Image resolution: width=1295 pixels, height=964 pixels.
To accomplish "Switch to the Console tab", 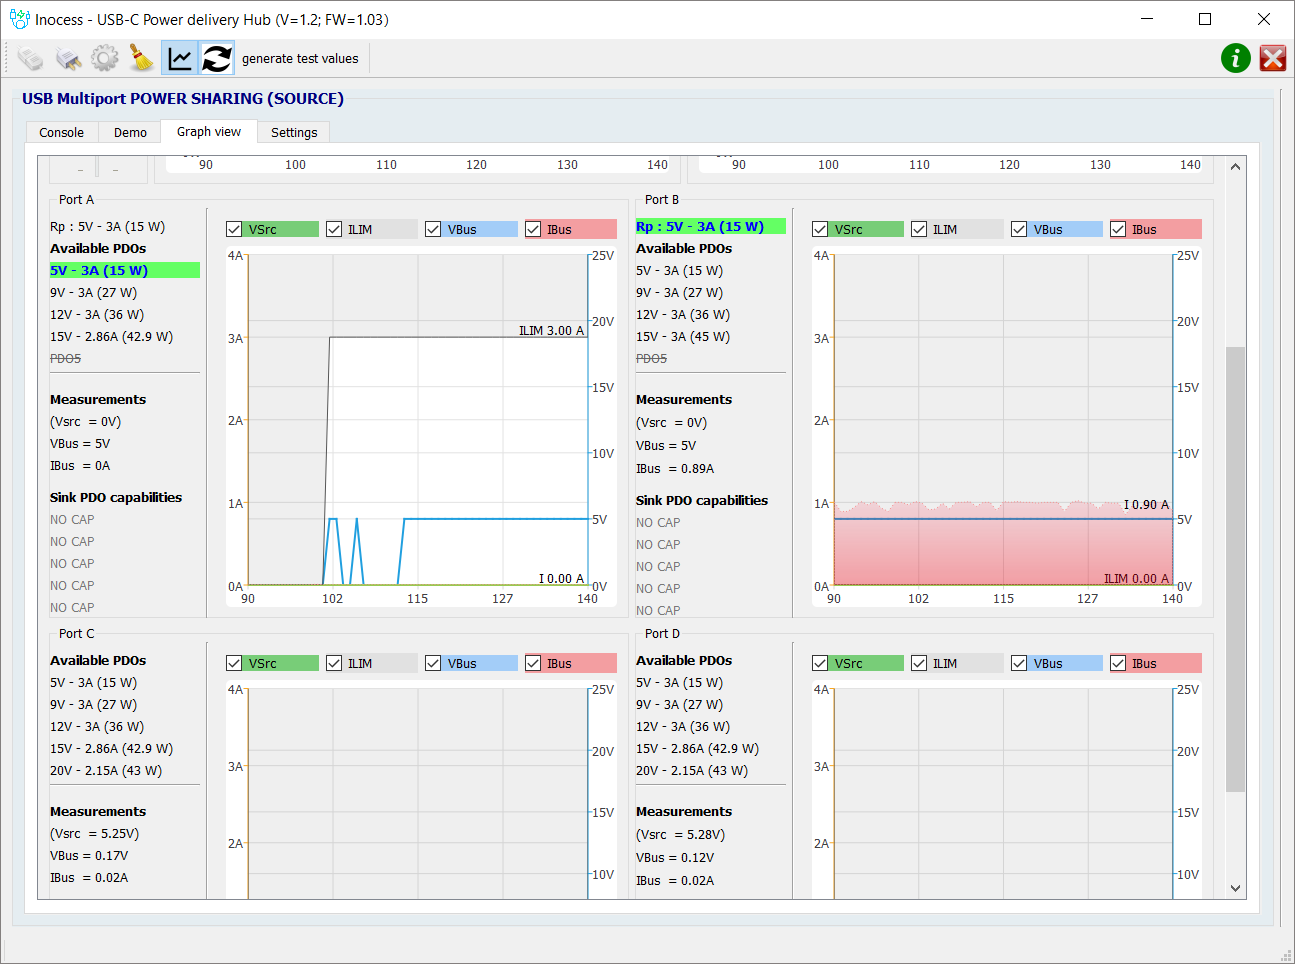I will pos(61,133).
